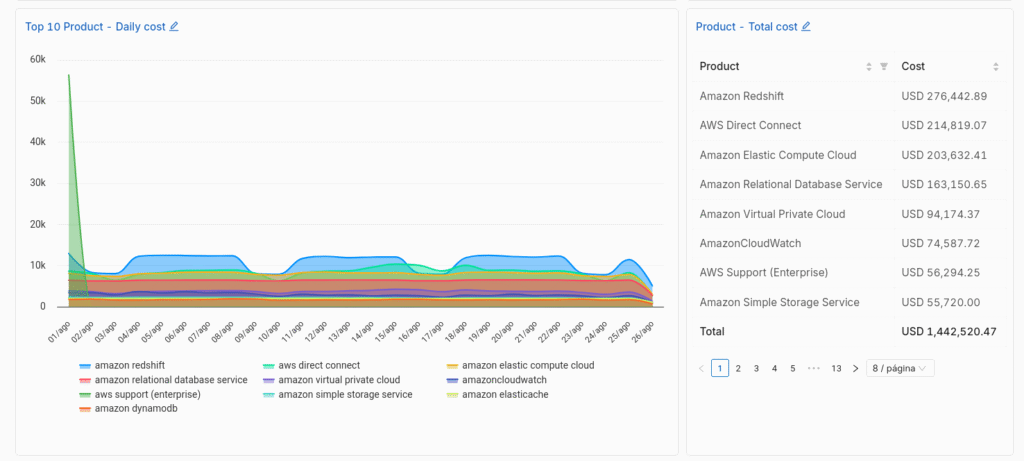
Task: Edit the Product Total cost panel title
Action: tap(806, 27)
